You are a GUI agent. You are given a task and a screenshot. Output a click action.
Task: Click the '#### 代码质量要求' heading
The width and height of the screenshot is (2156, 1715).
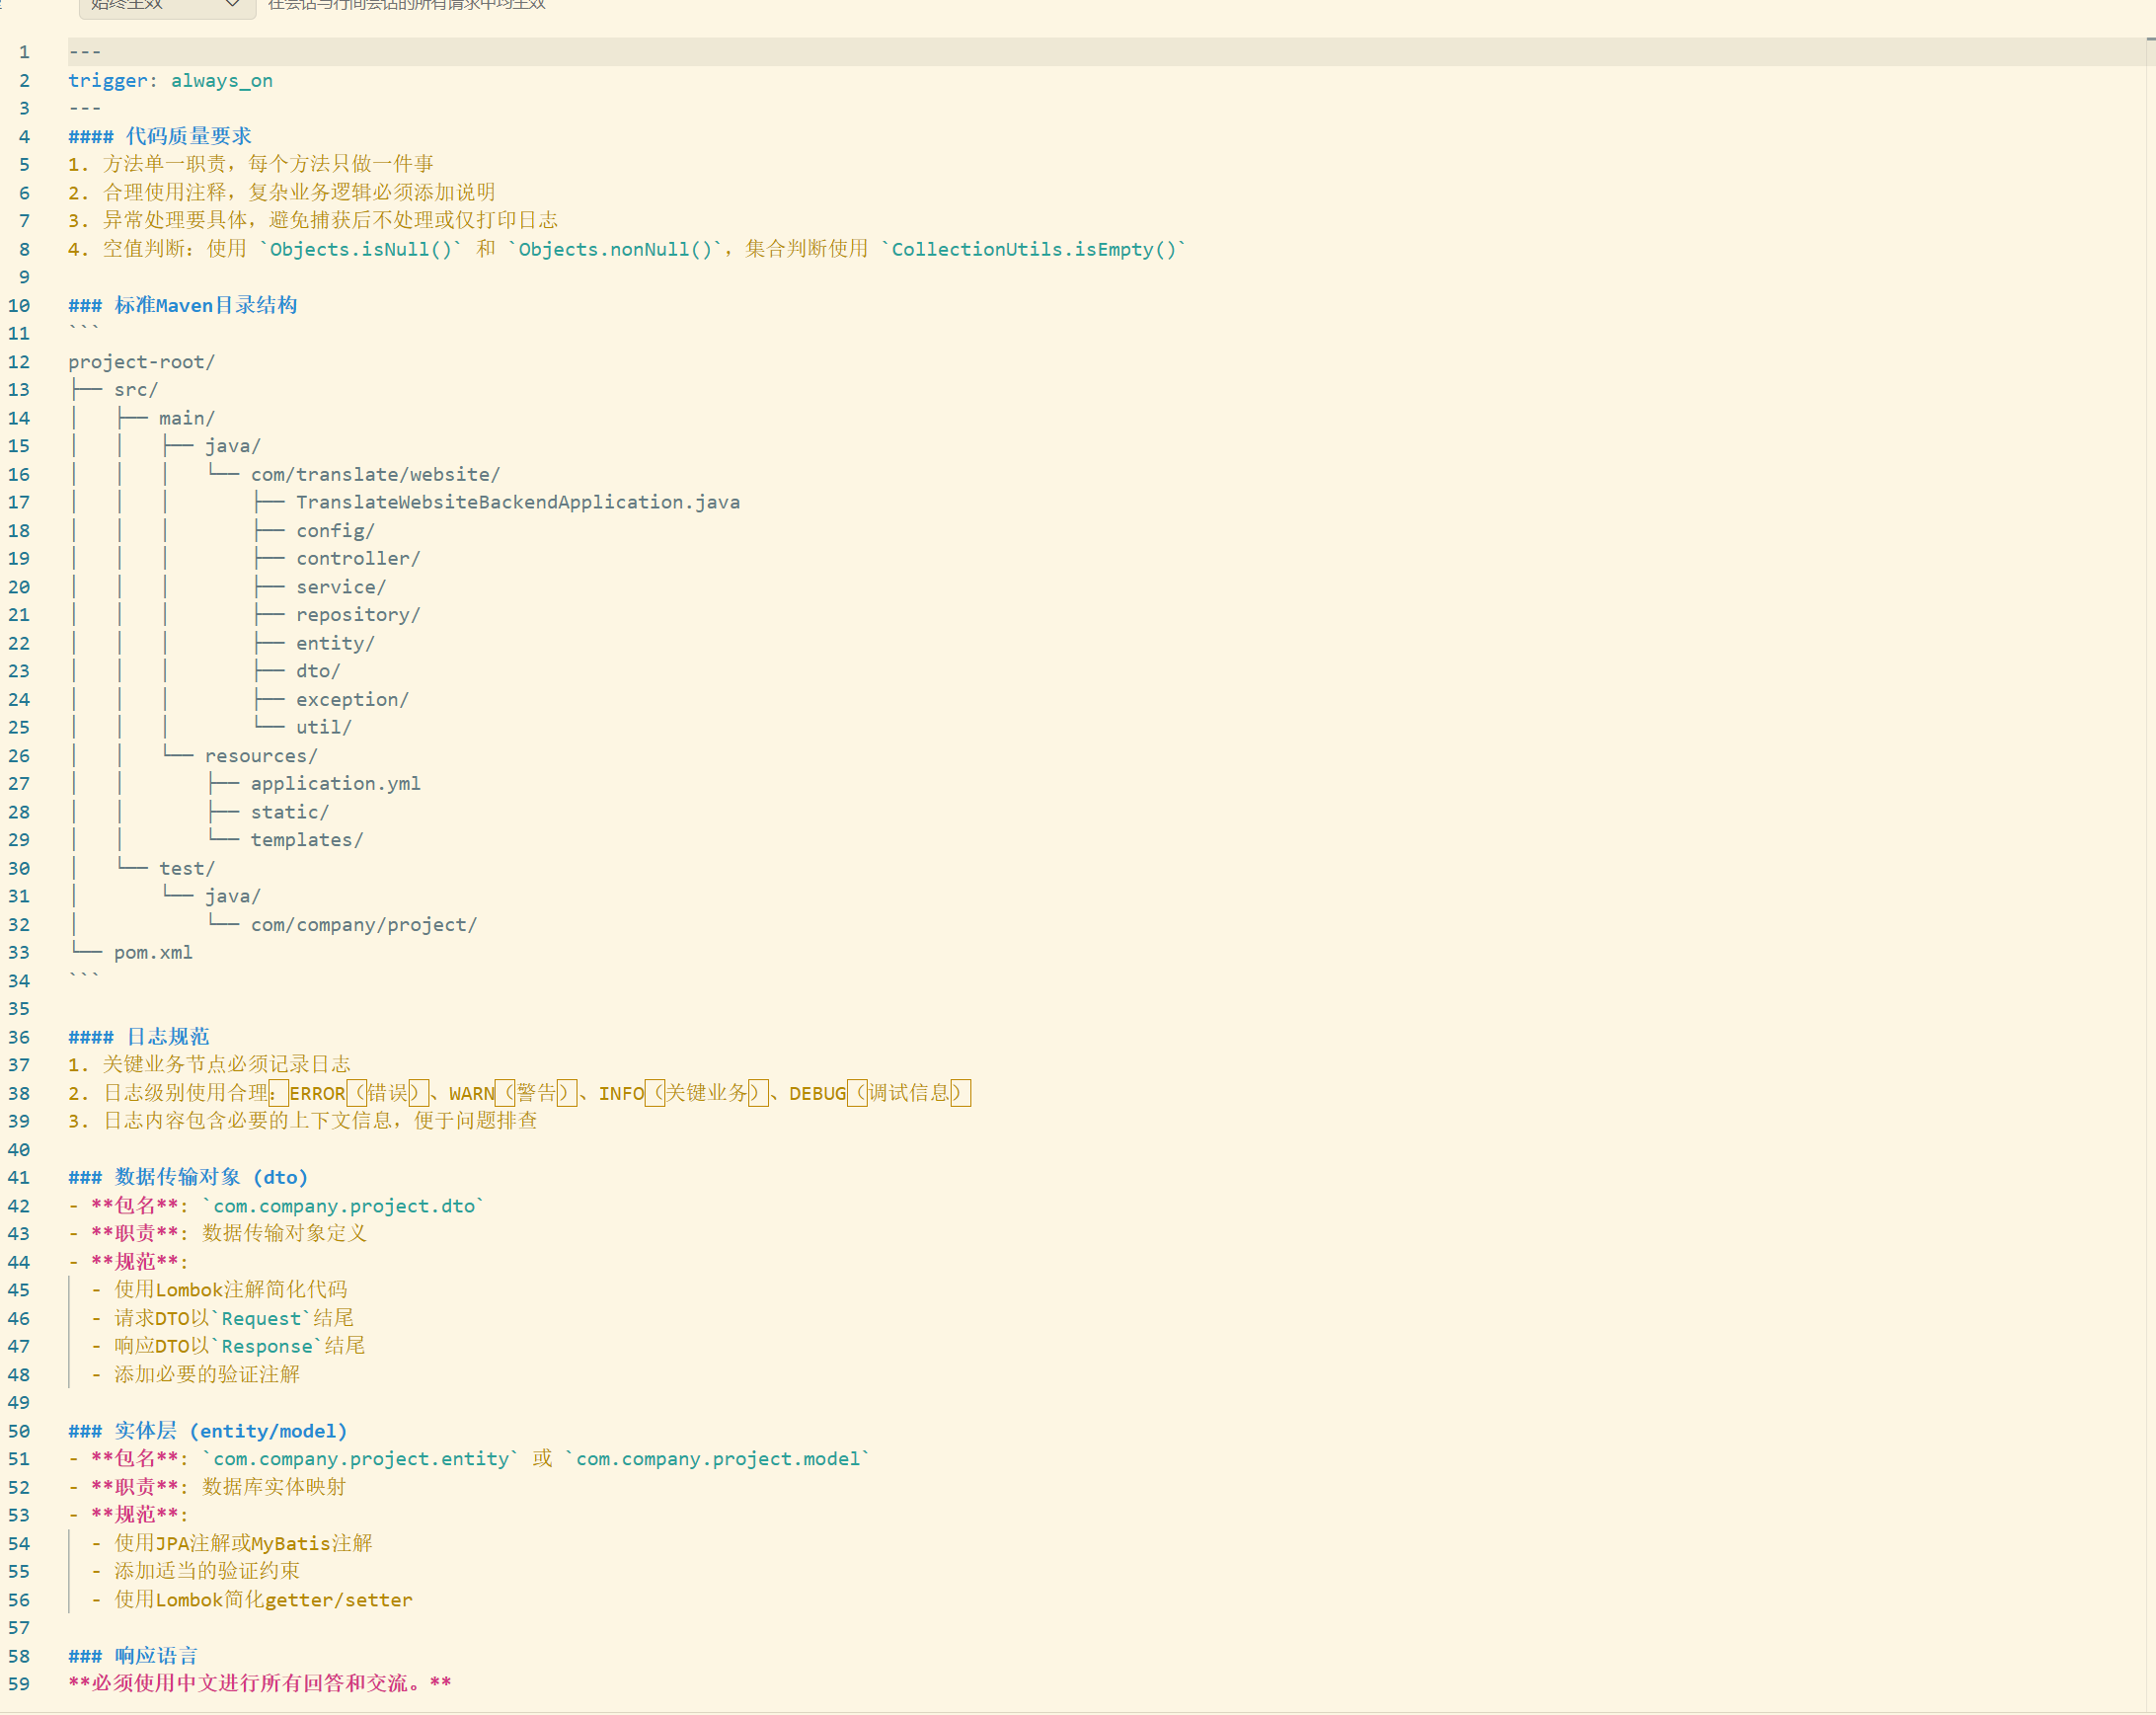point(160,136)
